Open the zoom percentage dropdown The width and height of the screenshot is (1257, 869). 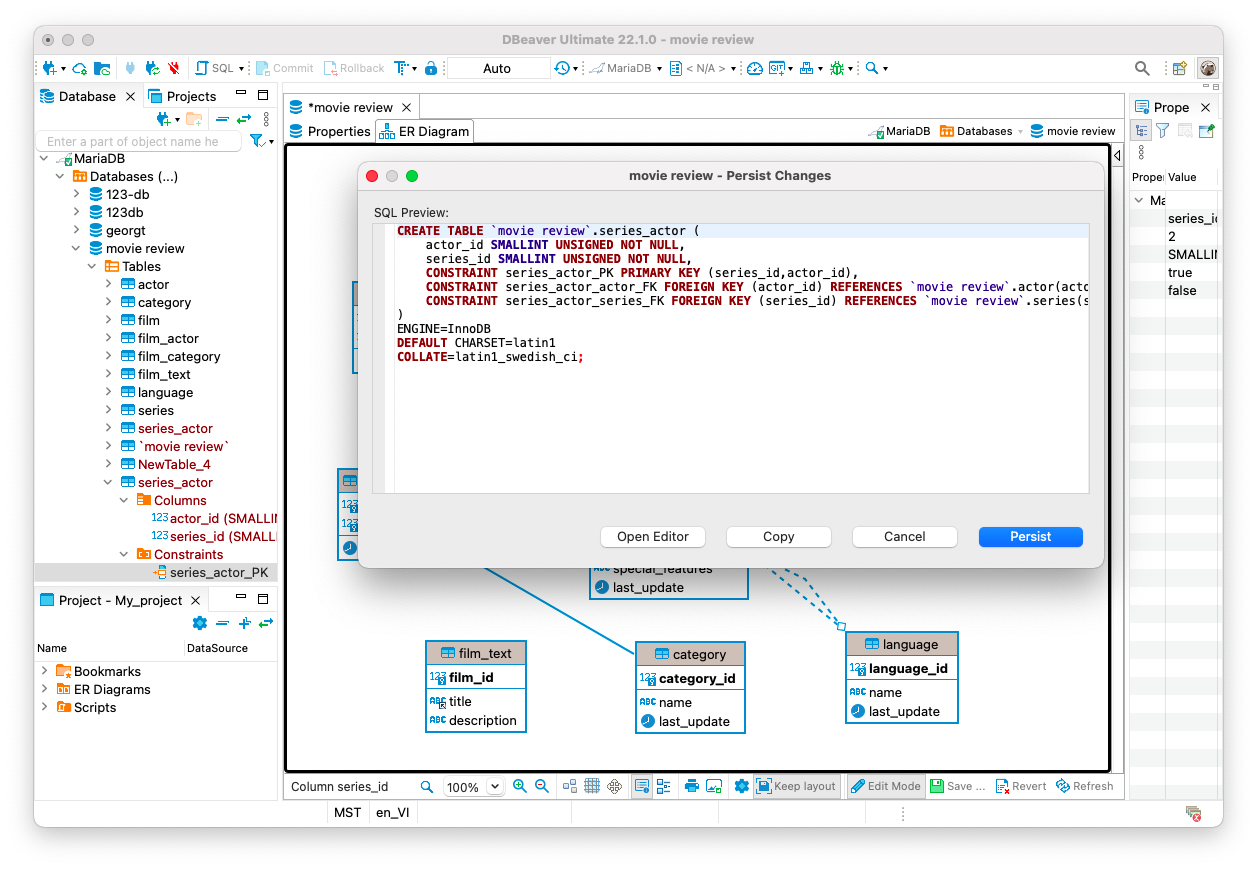coord(492,786)
